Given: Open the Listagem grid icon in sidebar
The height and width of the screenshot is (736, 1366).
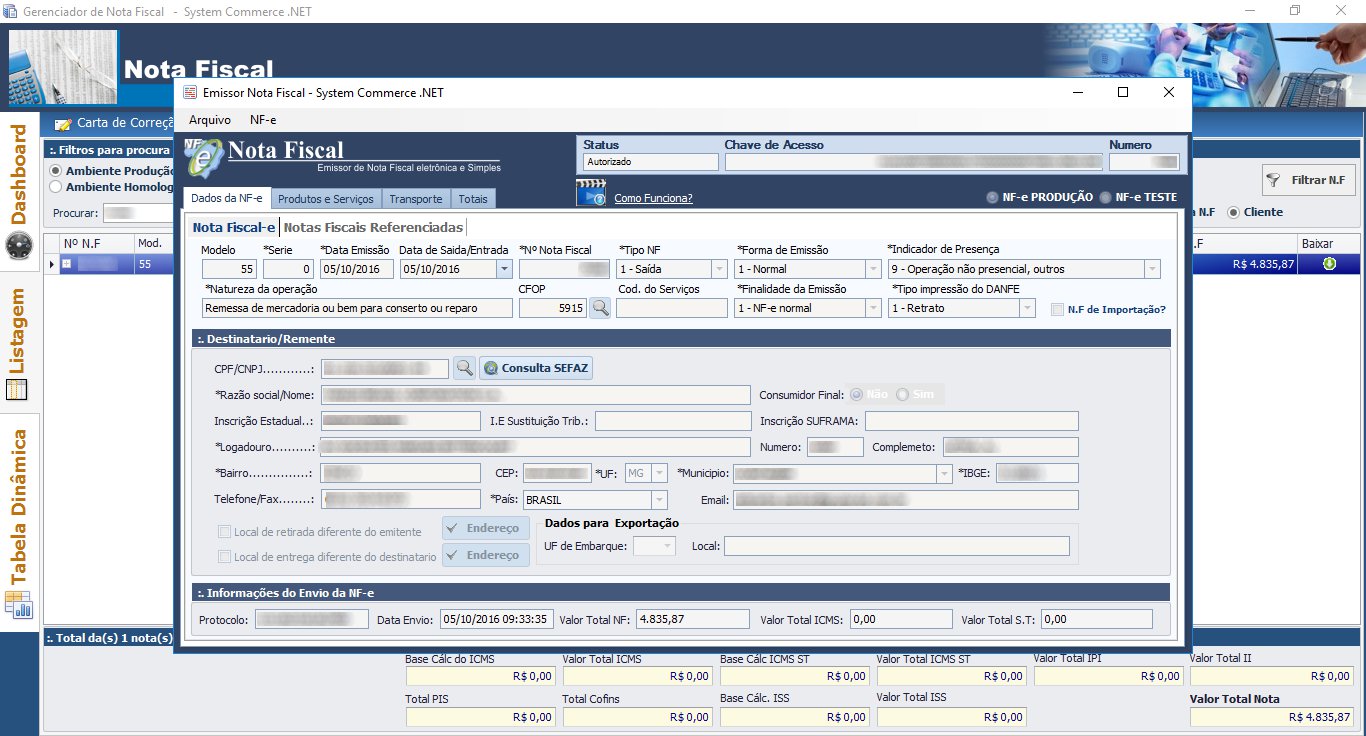Looking at the screenshot, I should 19,390.
